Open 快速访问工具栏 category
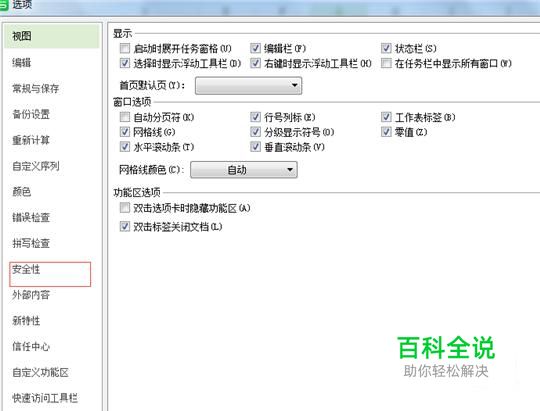This screenshot has width=540, height=411. coord(45,398)
